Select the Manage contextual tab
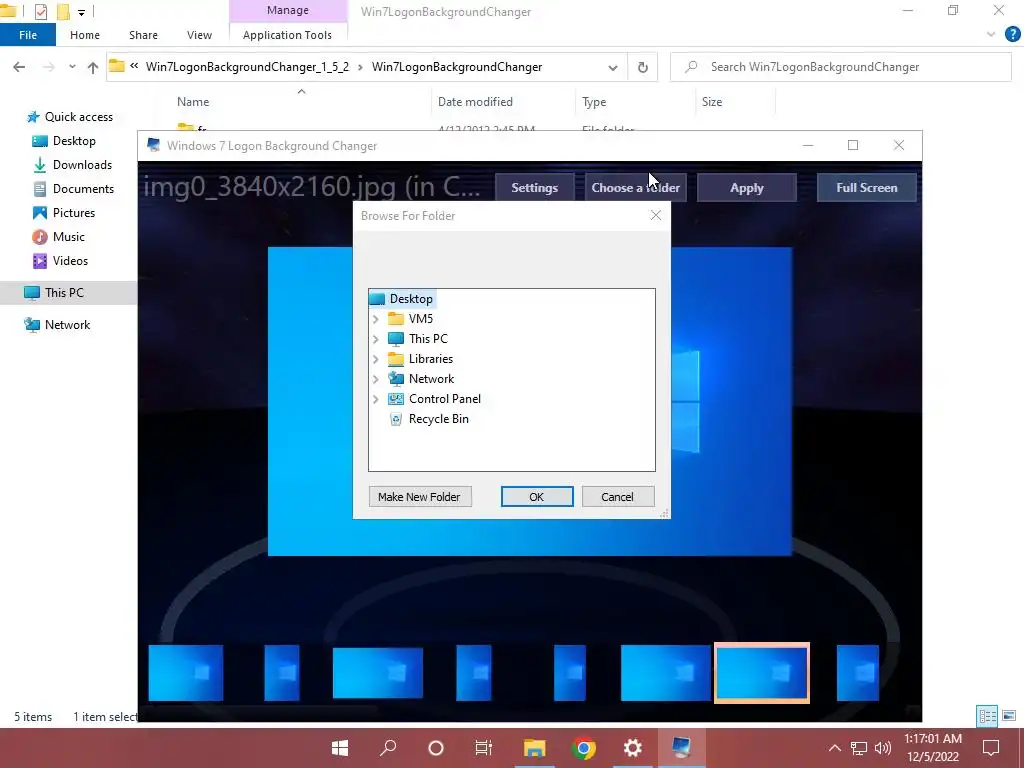The image size is (1024, 768). tap(287, 10)
